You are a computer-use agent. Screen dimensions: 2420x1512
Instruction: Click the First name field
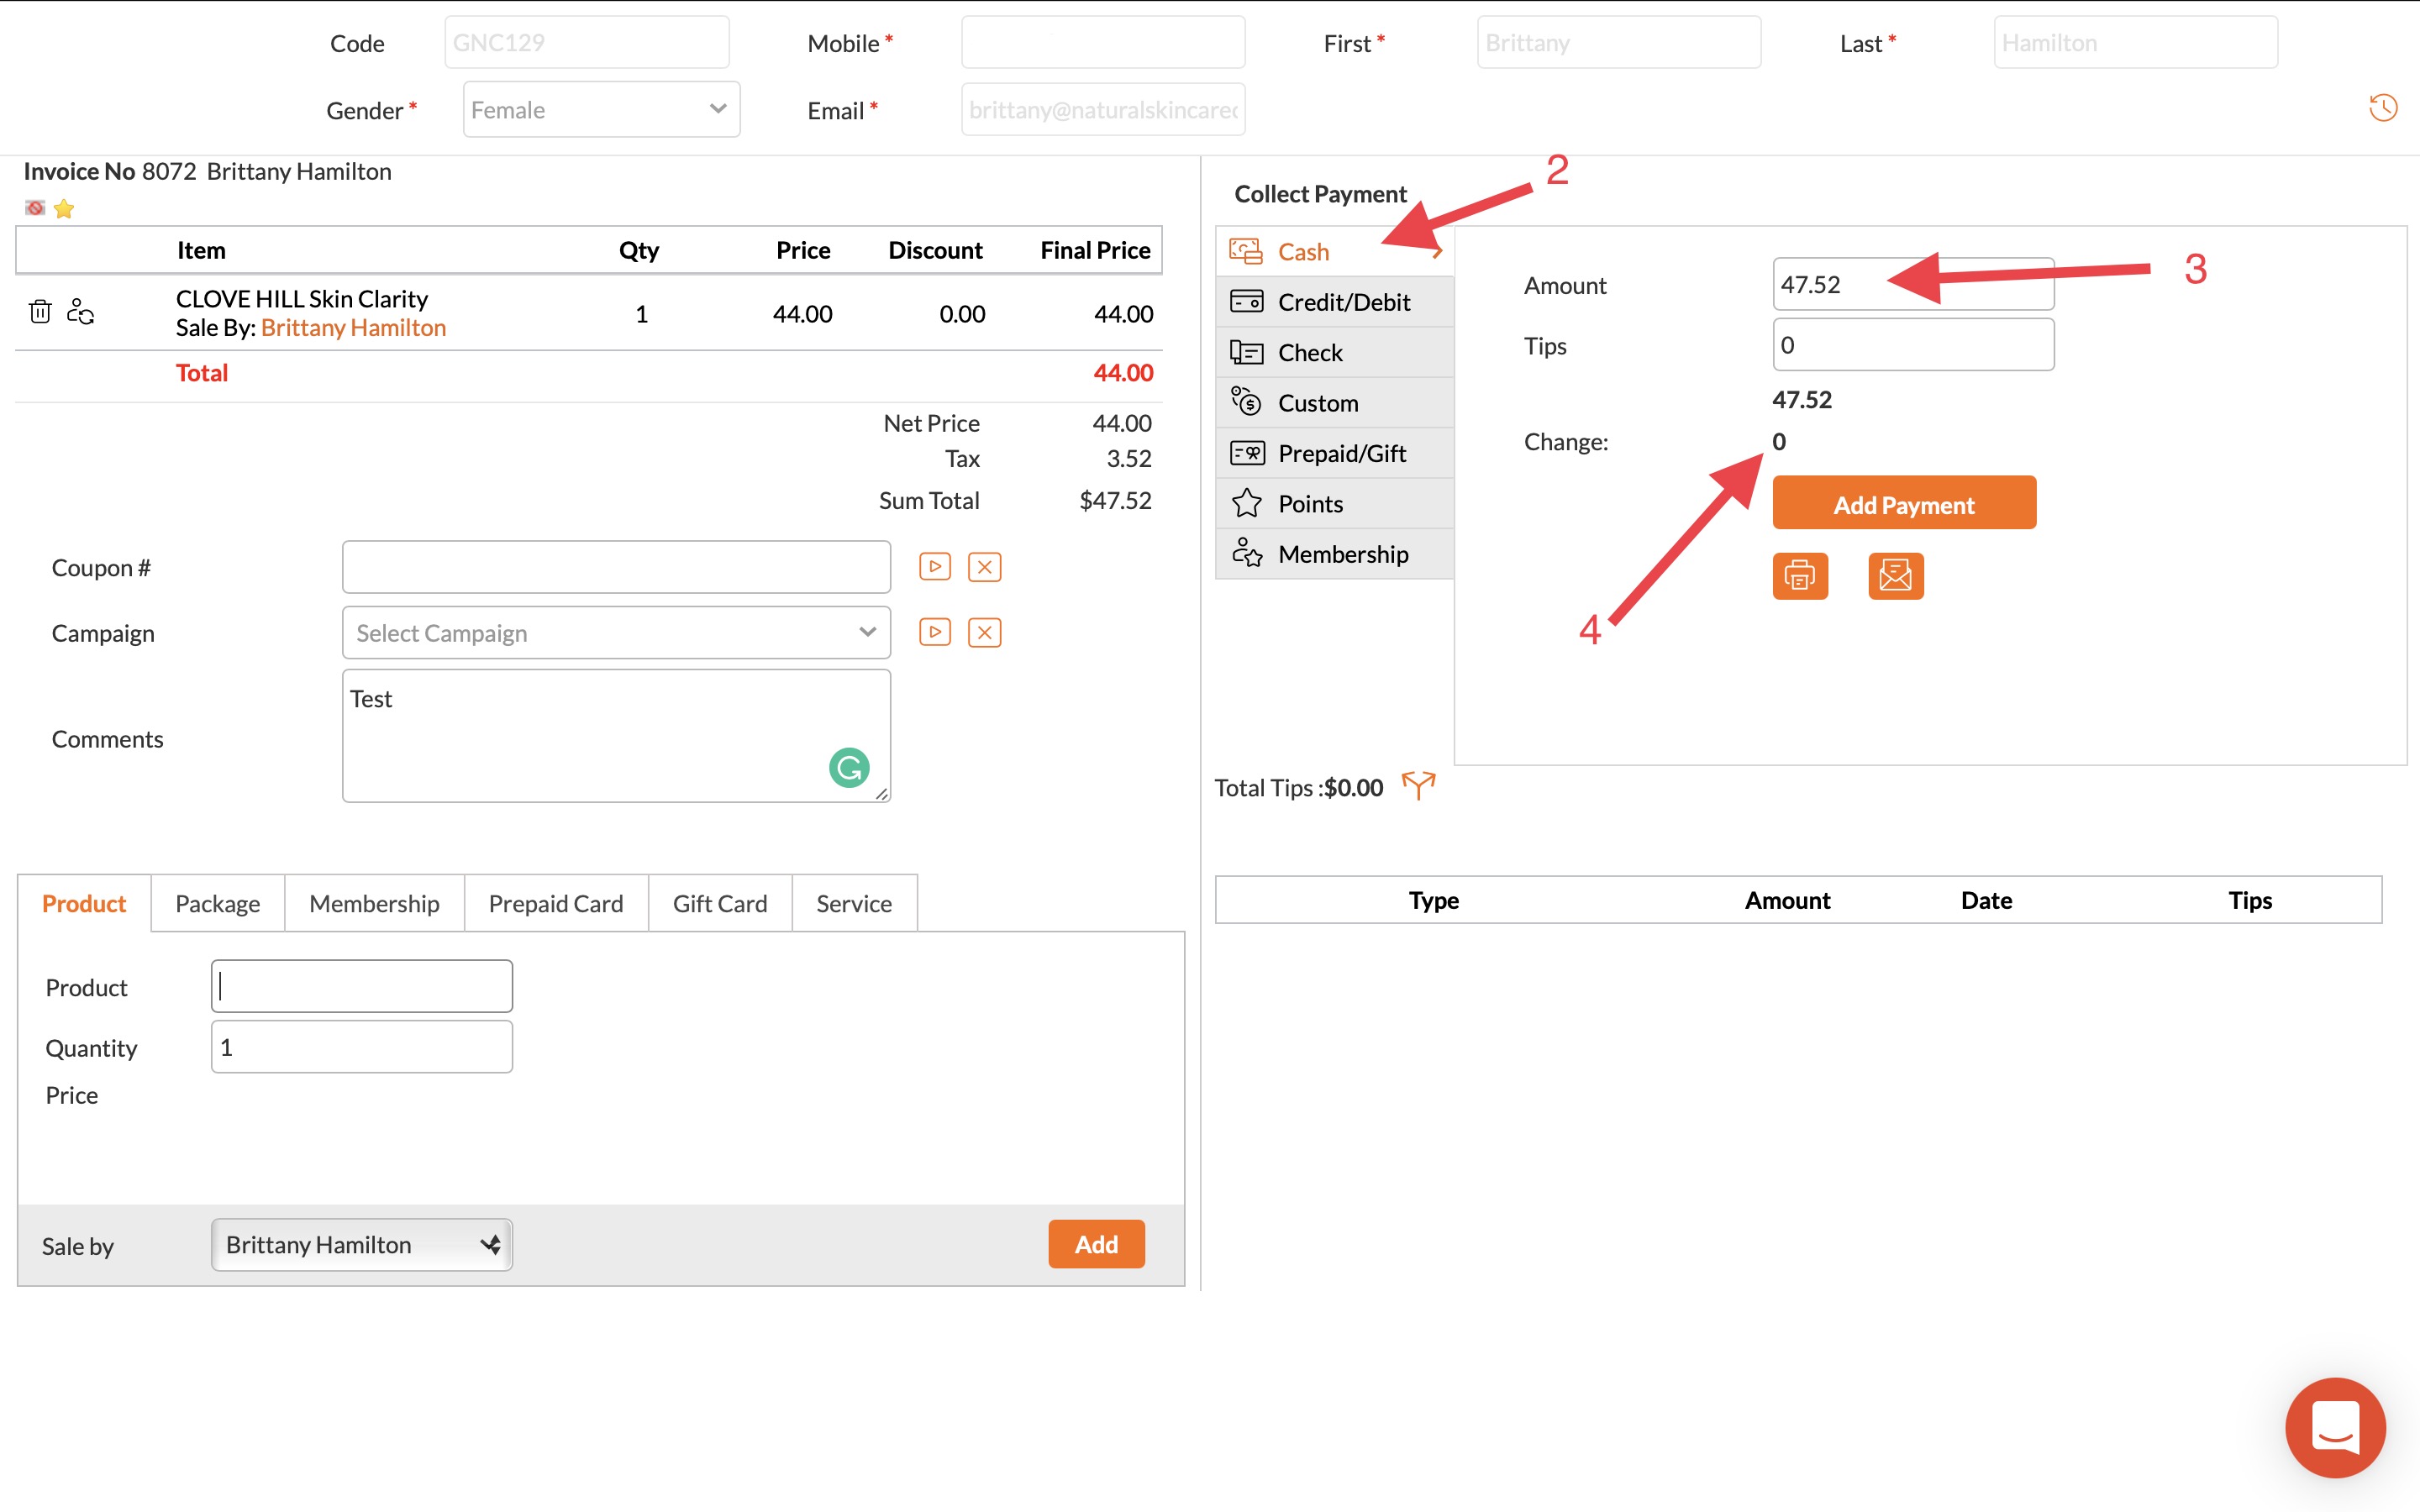click(1619, 42)
